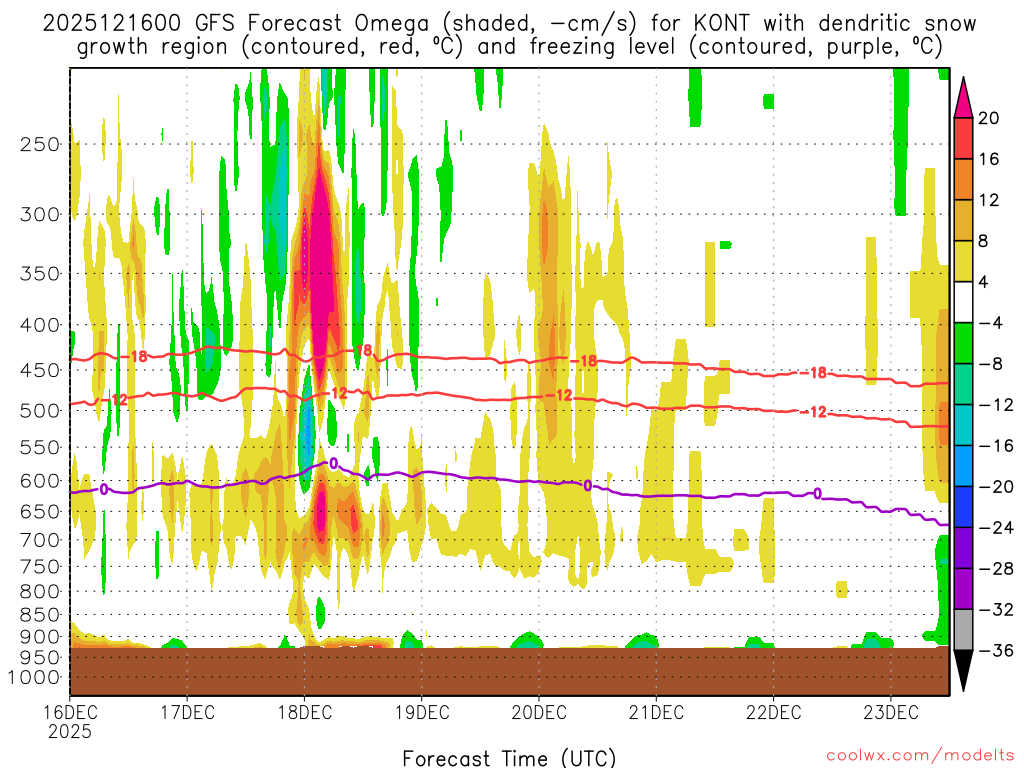The height and width of the screenshot is (768, 1024).
Task: Click the 1000 pressure level label
Action: (35, 678)
